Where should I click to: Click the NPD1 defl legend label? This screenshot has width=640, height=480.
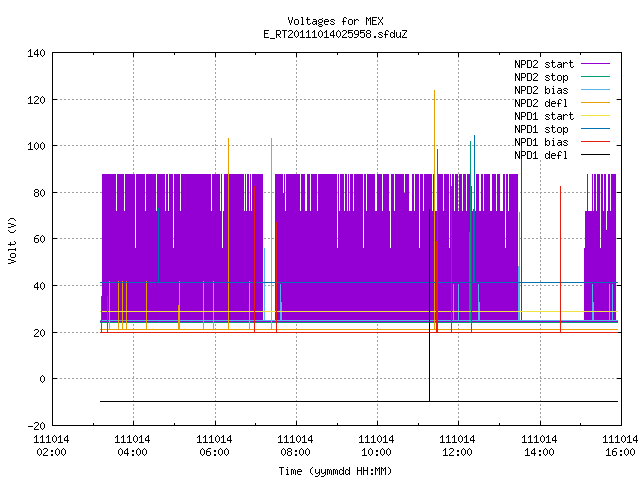coord(541,156)
